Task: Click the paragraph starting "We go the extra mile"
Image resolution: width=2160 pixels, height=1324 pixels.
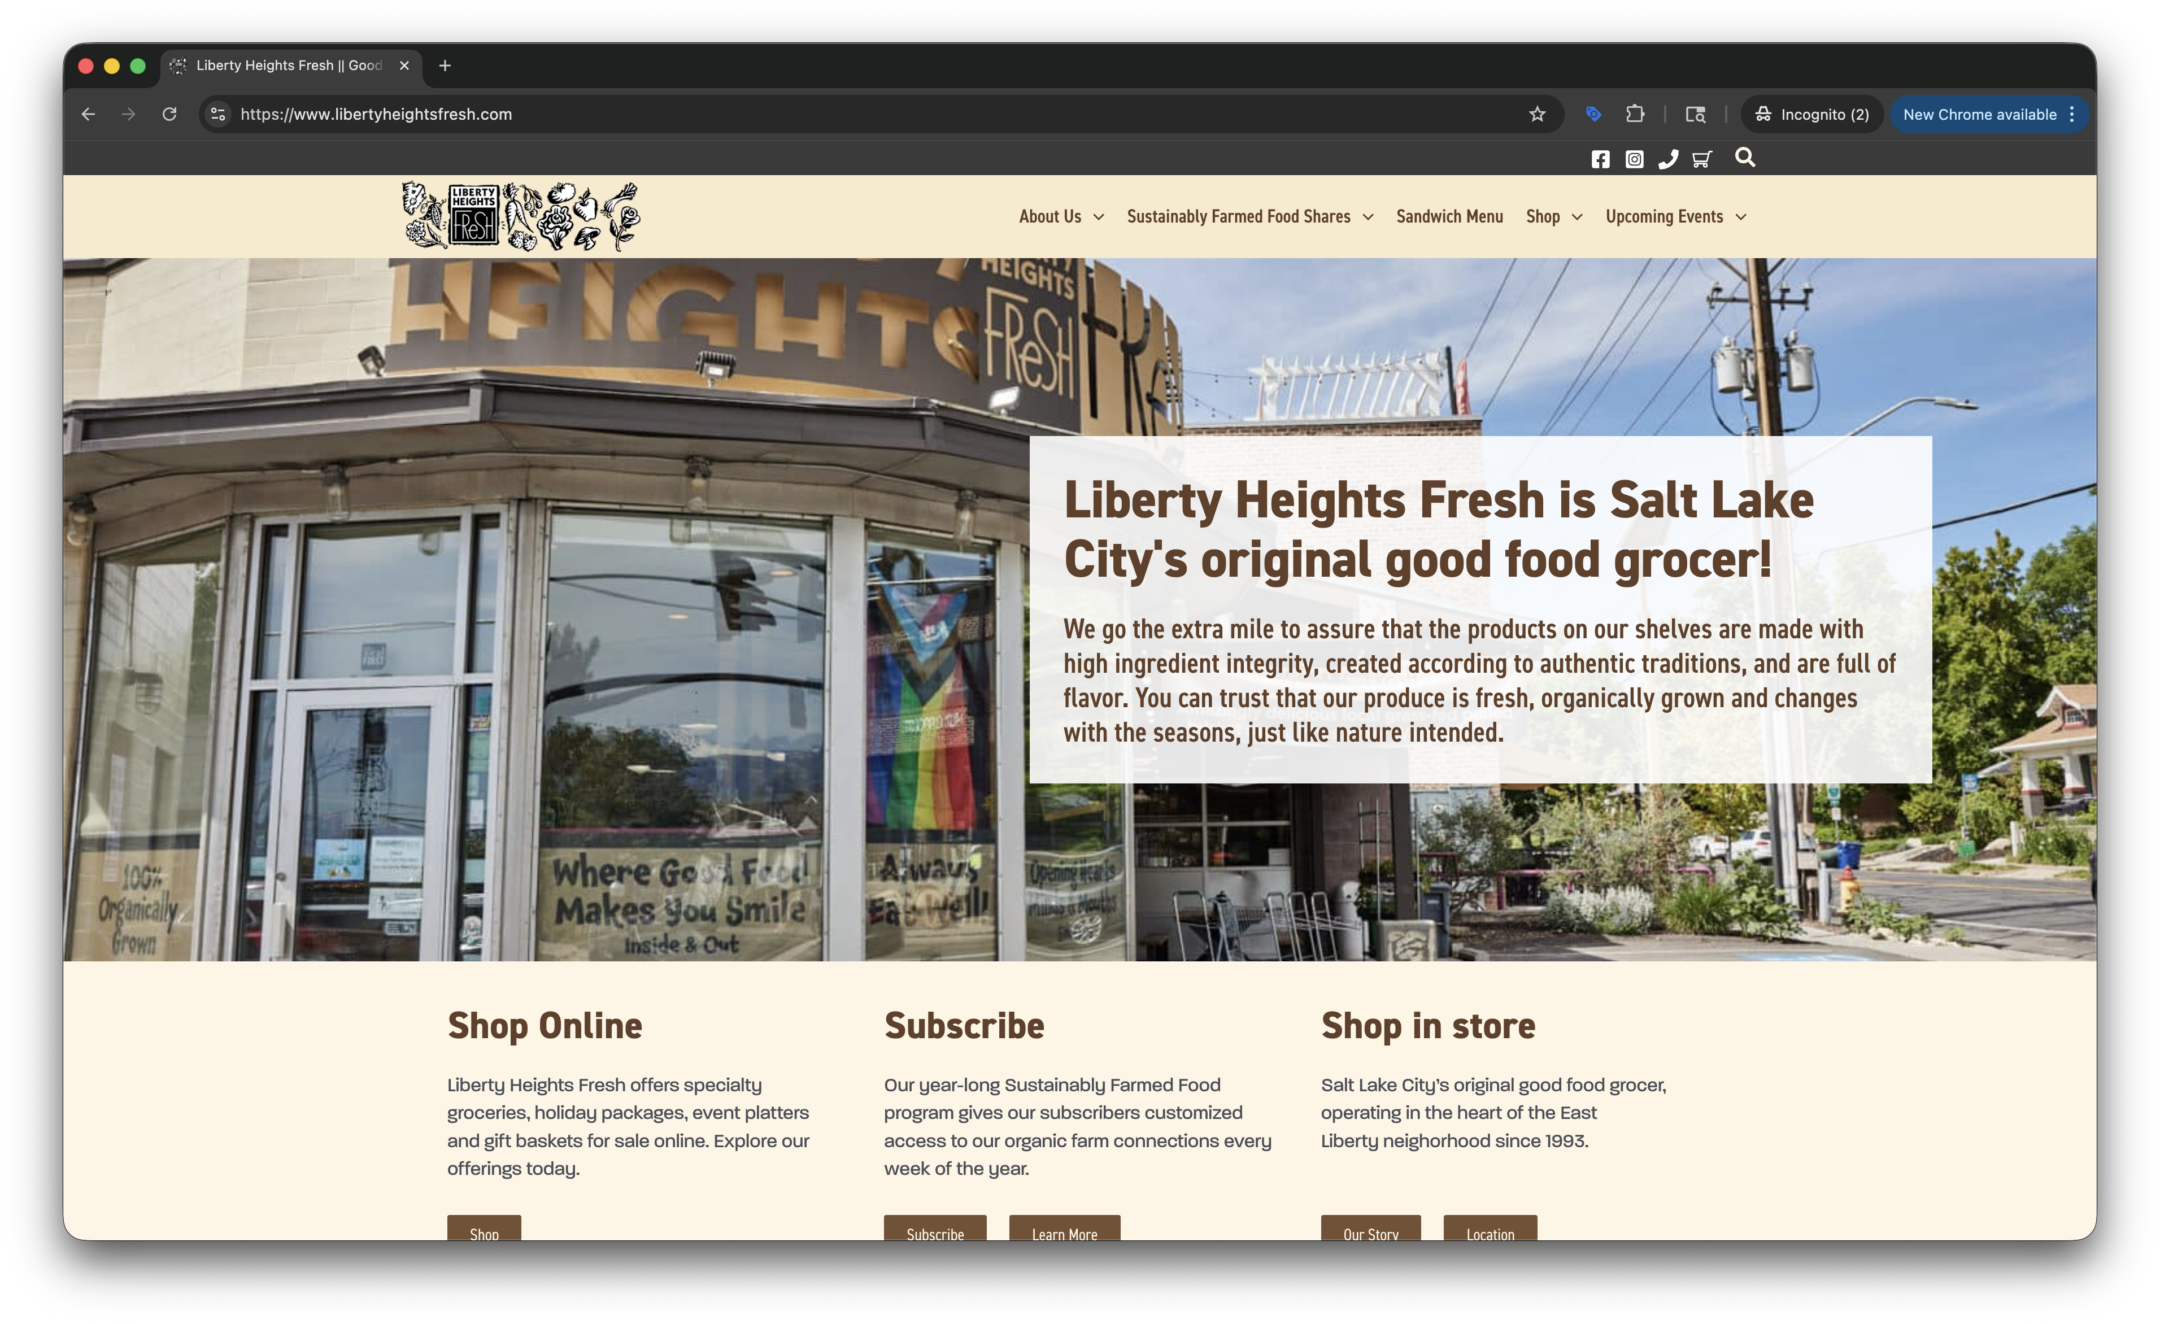Action: coord(1479,681)
